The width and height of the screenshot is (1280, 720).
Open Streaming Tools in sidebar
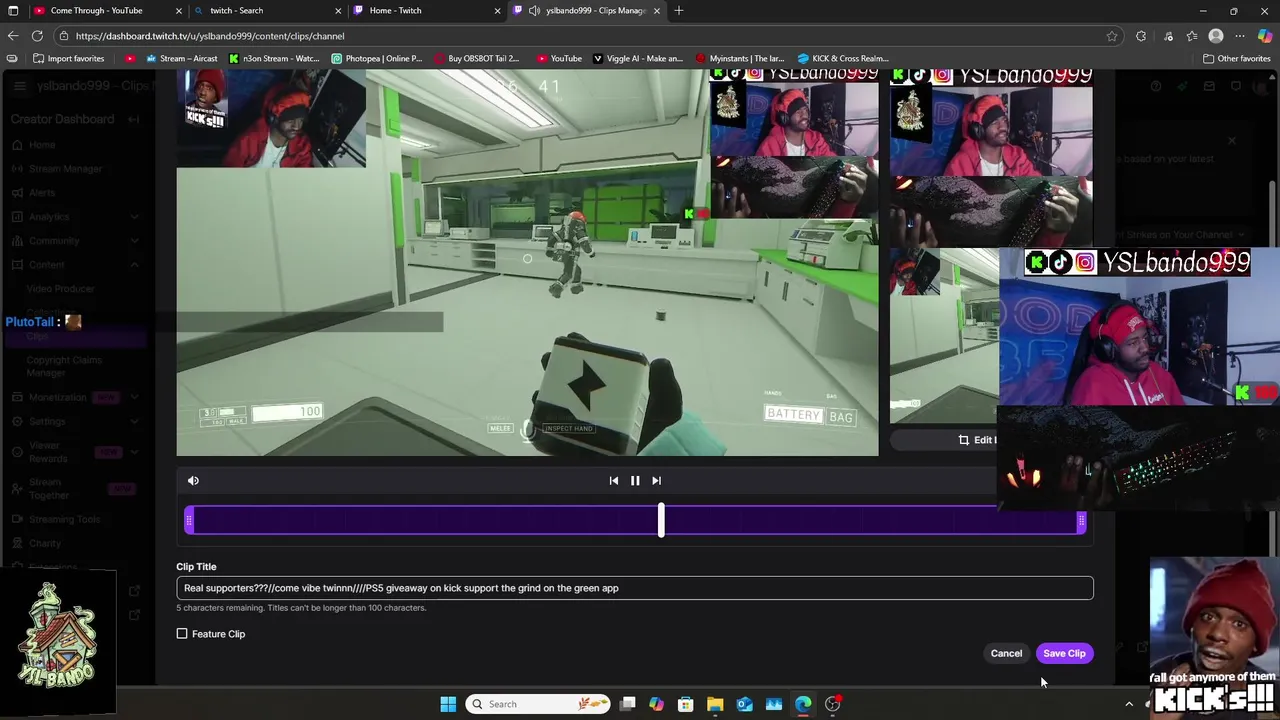pyautogui.click(x=64, y=519)
